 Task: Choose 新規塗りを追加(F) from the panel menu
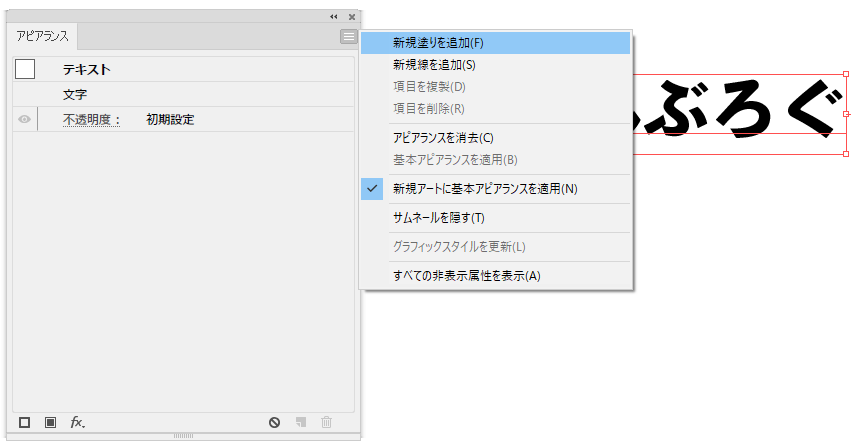[496, 43]
